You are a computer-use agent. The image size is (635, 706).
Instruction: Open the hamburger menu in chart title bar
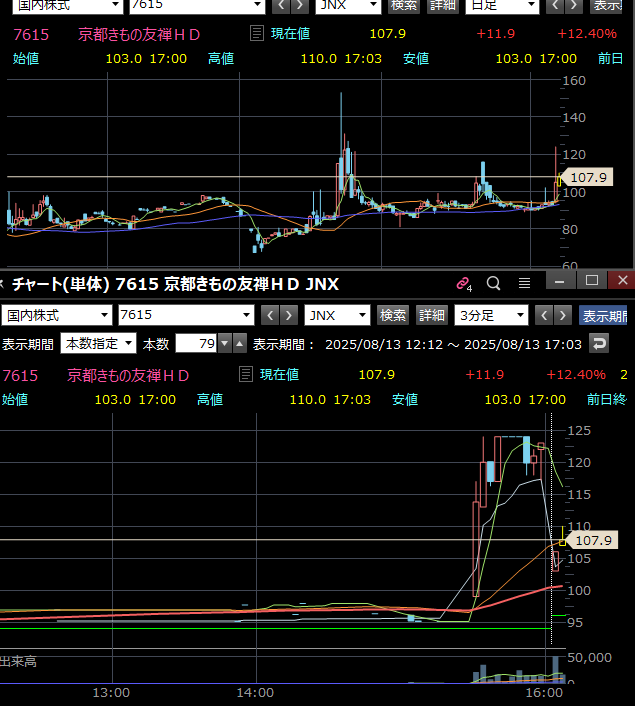click(524, 283)
